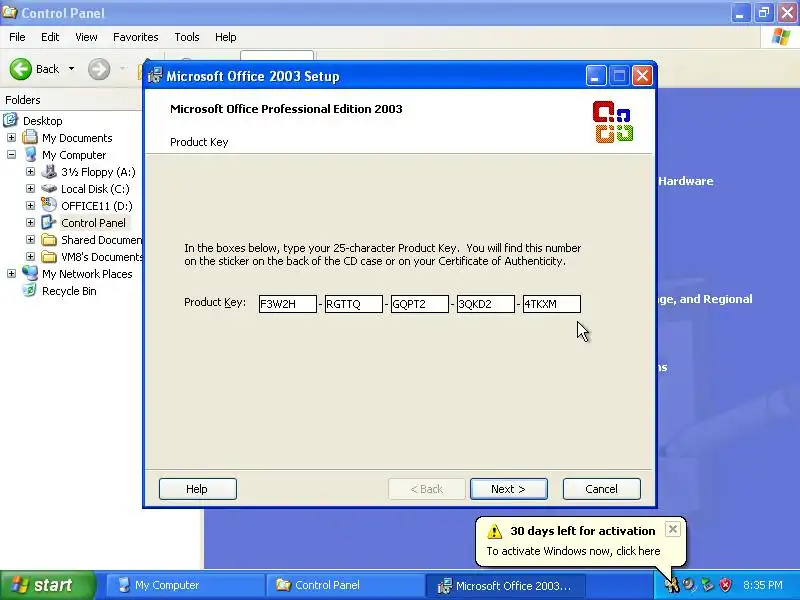Minimize the Office 2003 Setup window
This screenshot has height=600, width=800.
[x=595, y=76]
